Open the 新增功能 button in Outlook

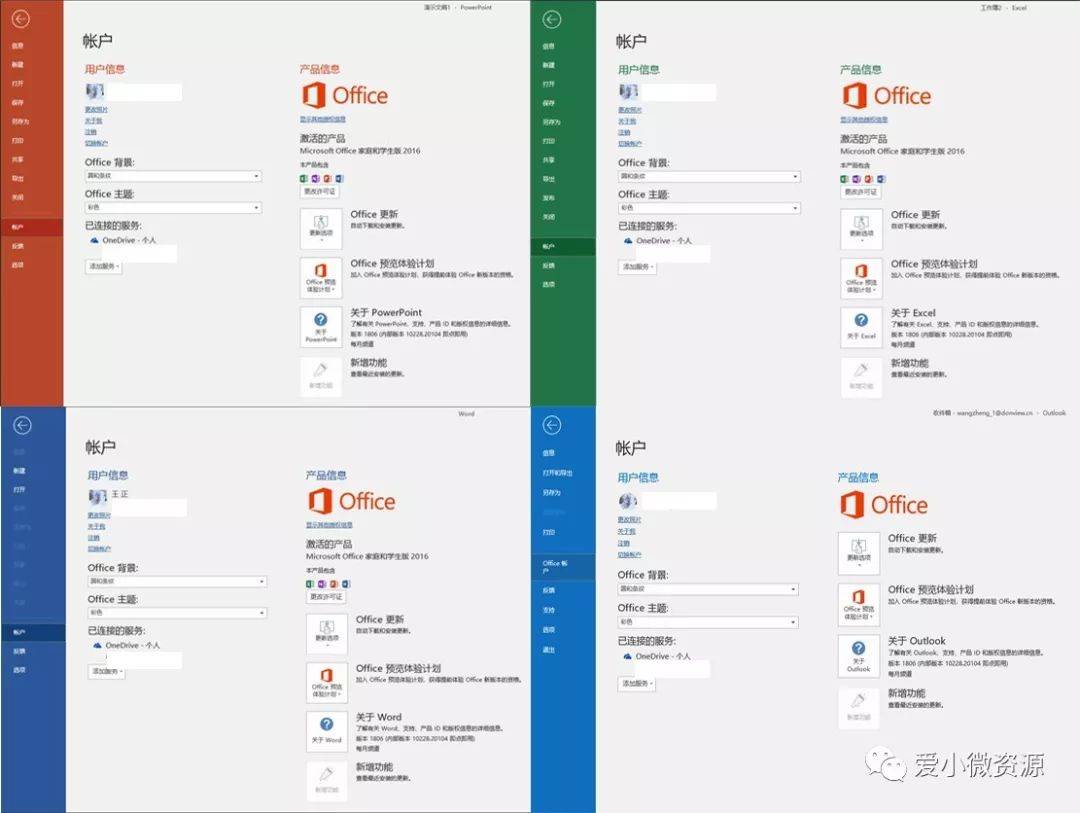858,708
